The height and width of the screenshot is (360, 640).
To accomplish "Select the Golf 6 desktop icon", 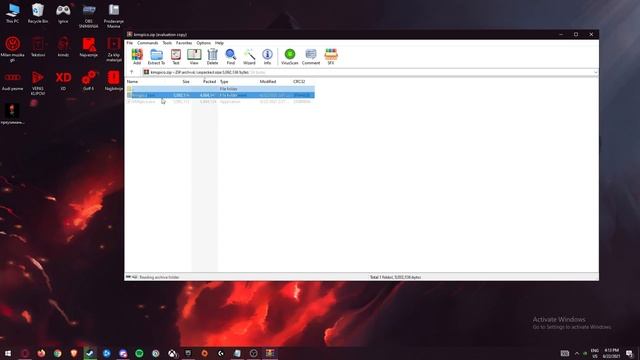I will (x=89, y=81).
